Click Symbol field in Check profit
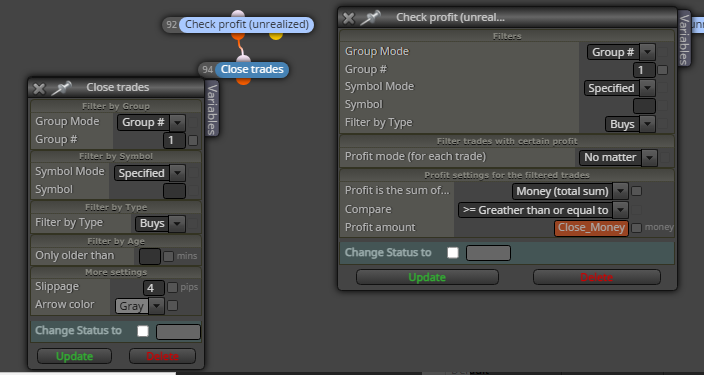704x375 pixels. [644, 106]
